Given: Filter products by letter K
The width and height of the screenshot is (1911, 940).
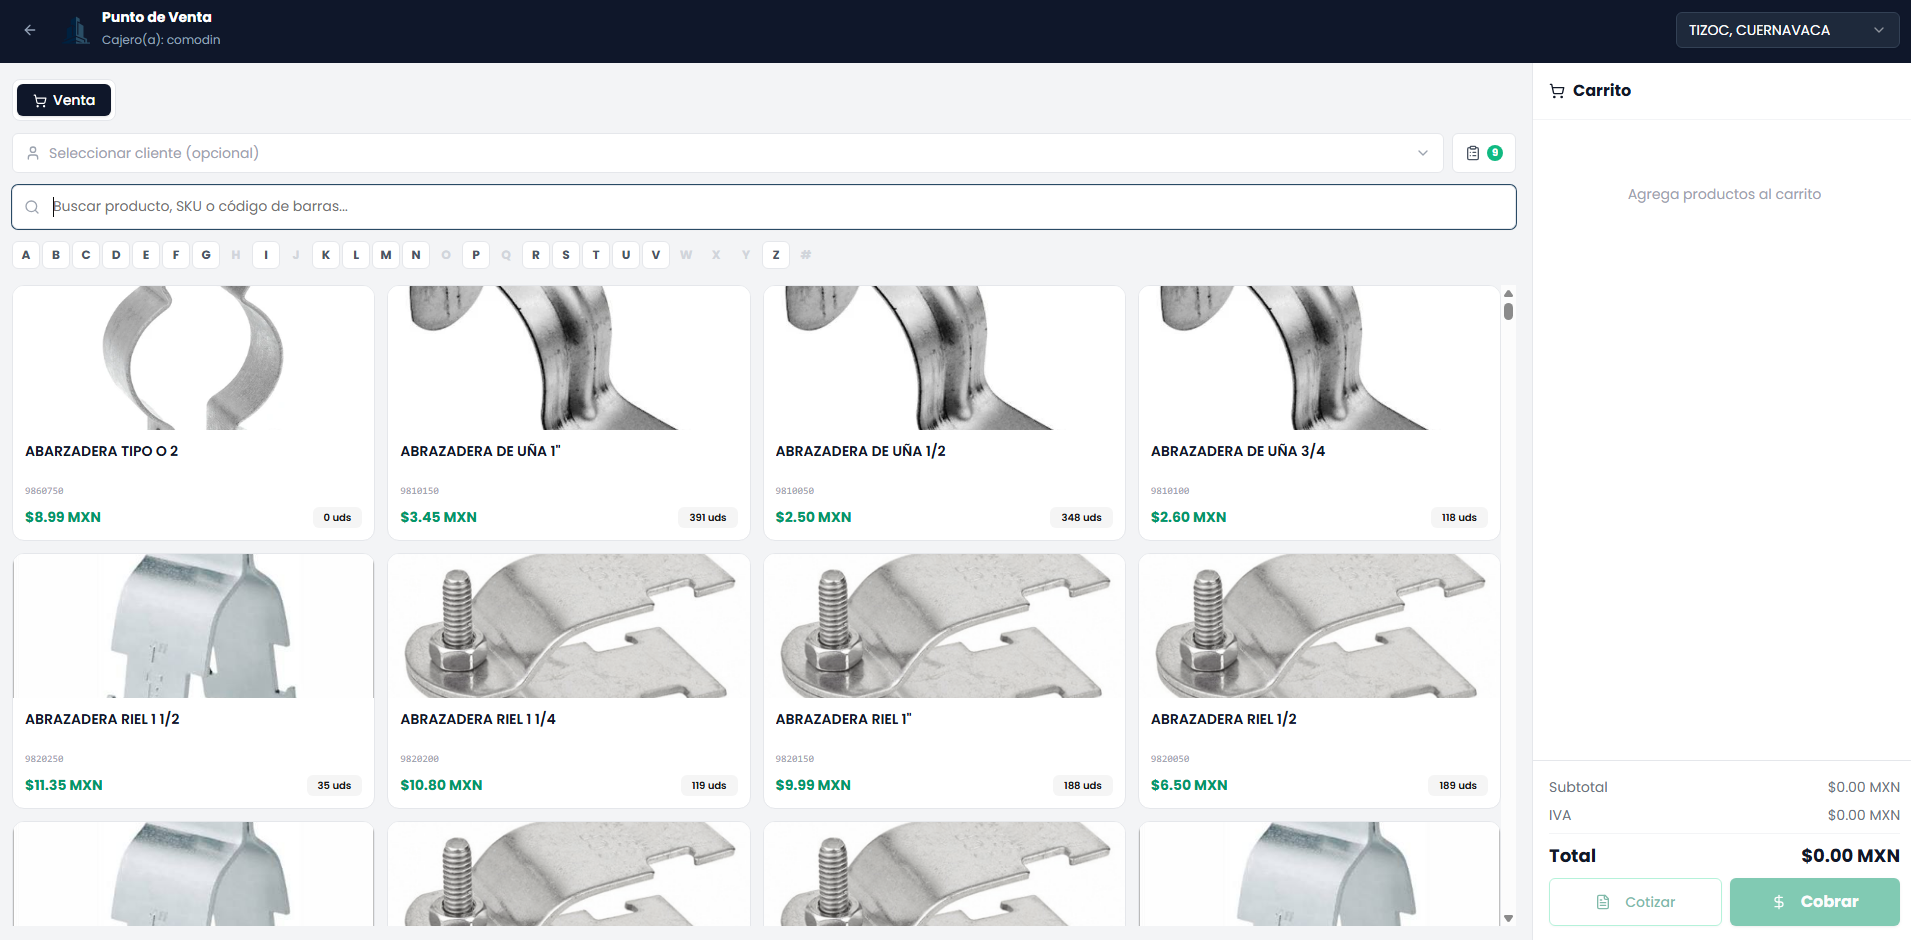Looking at the screenshot, I should [326, 255].
